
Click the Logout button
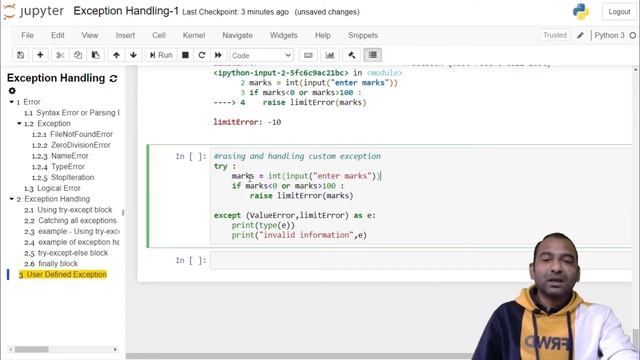(x=619, y=12)
